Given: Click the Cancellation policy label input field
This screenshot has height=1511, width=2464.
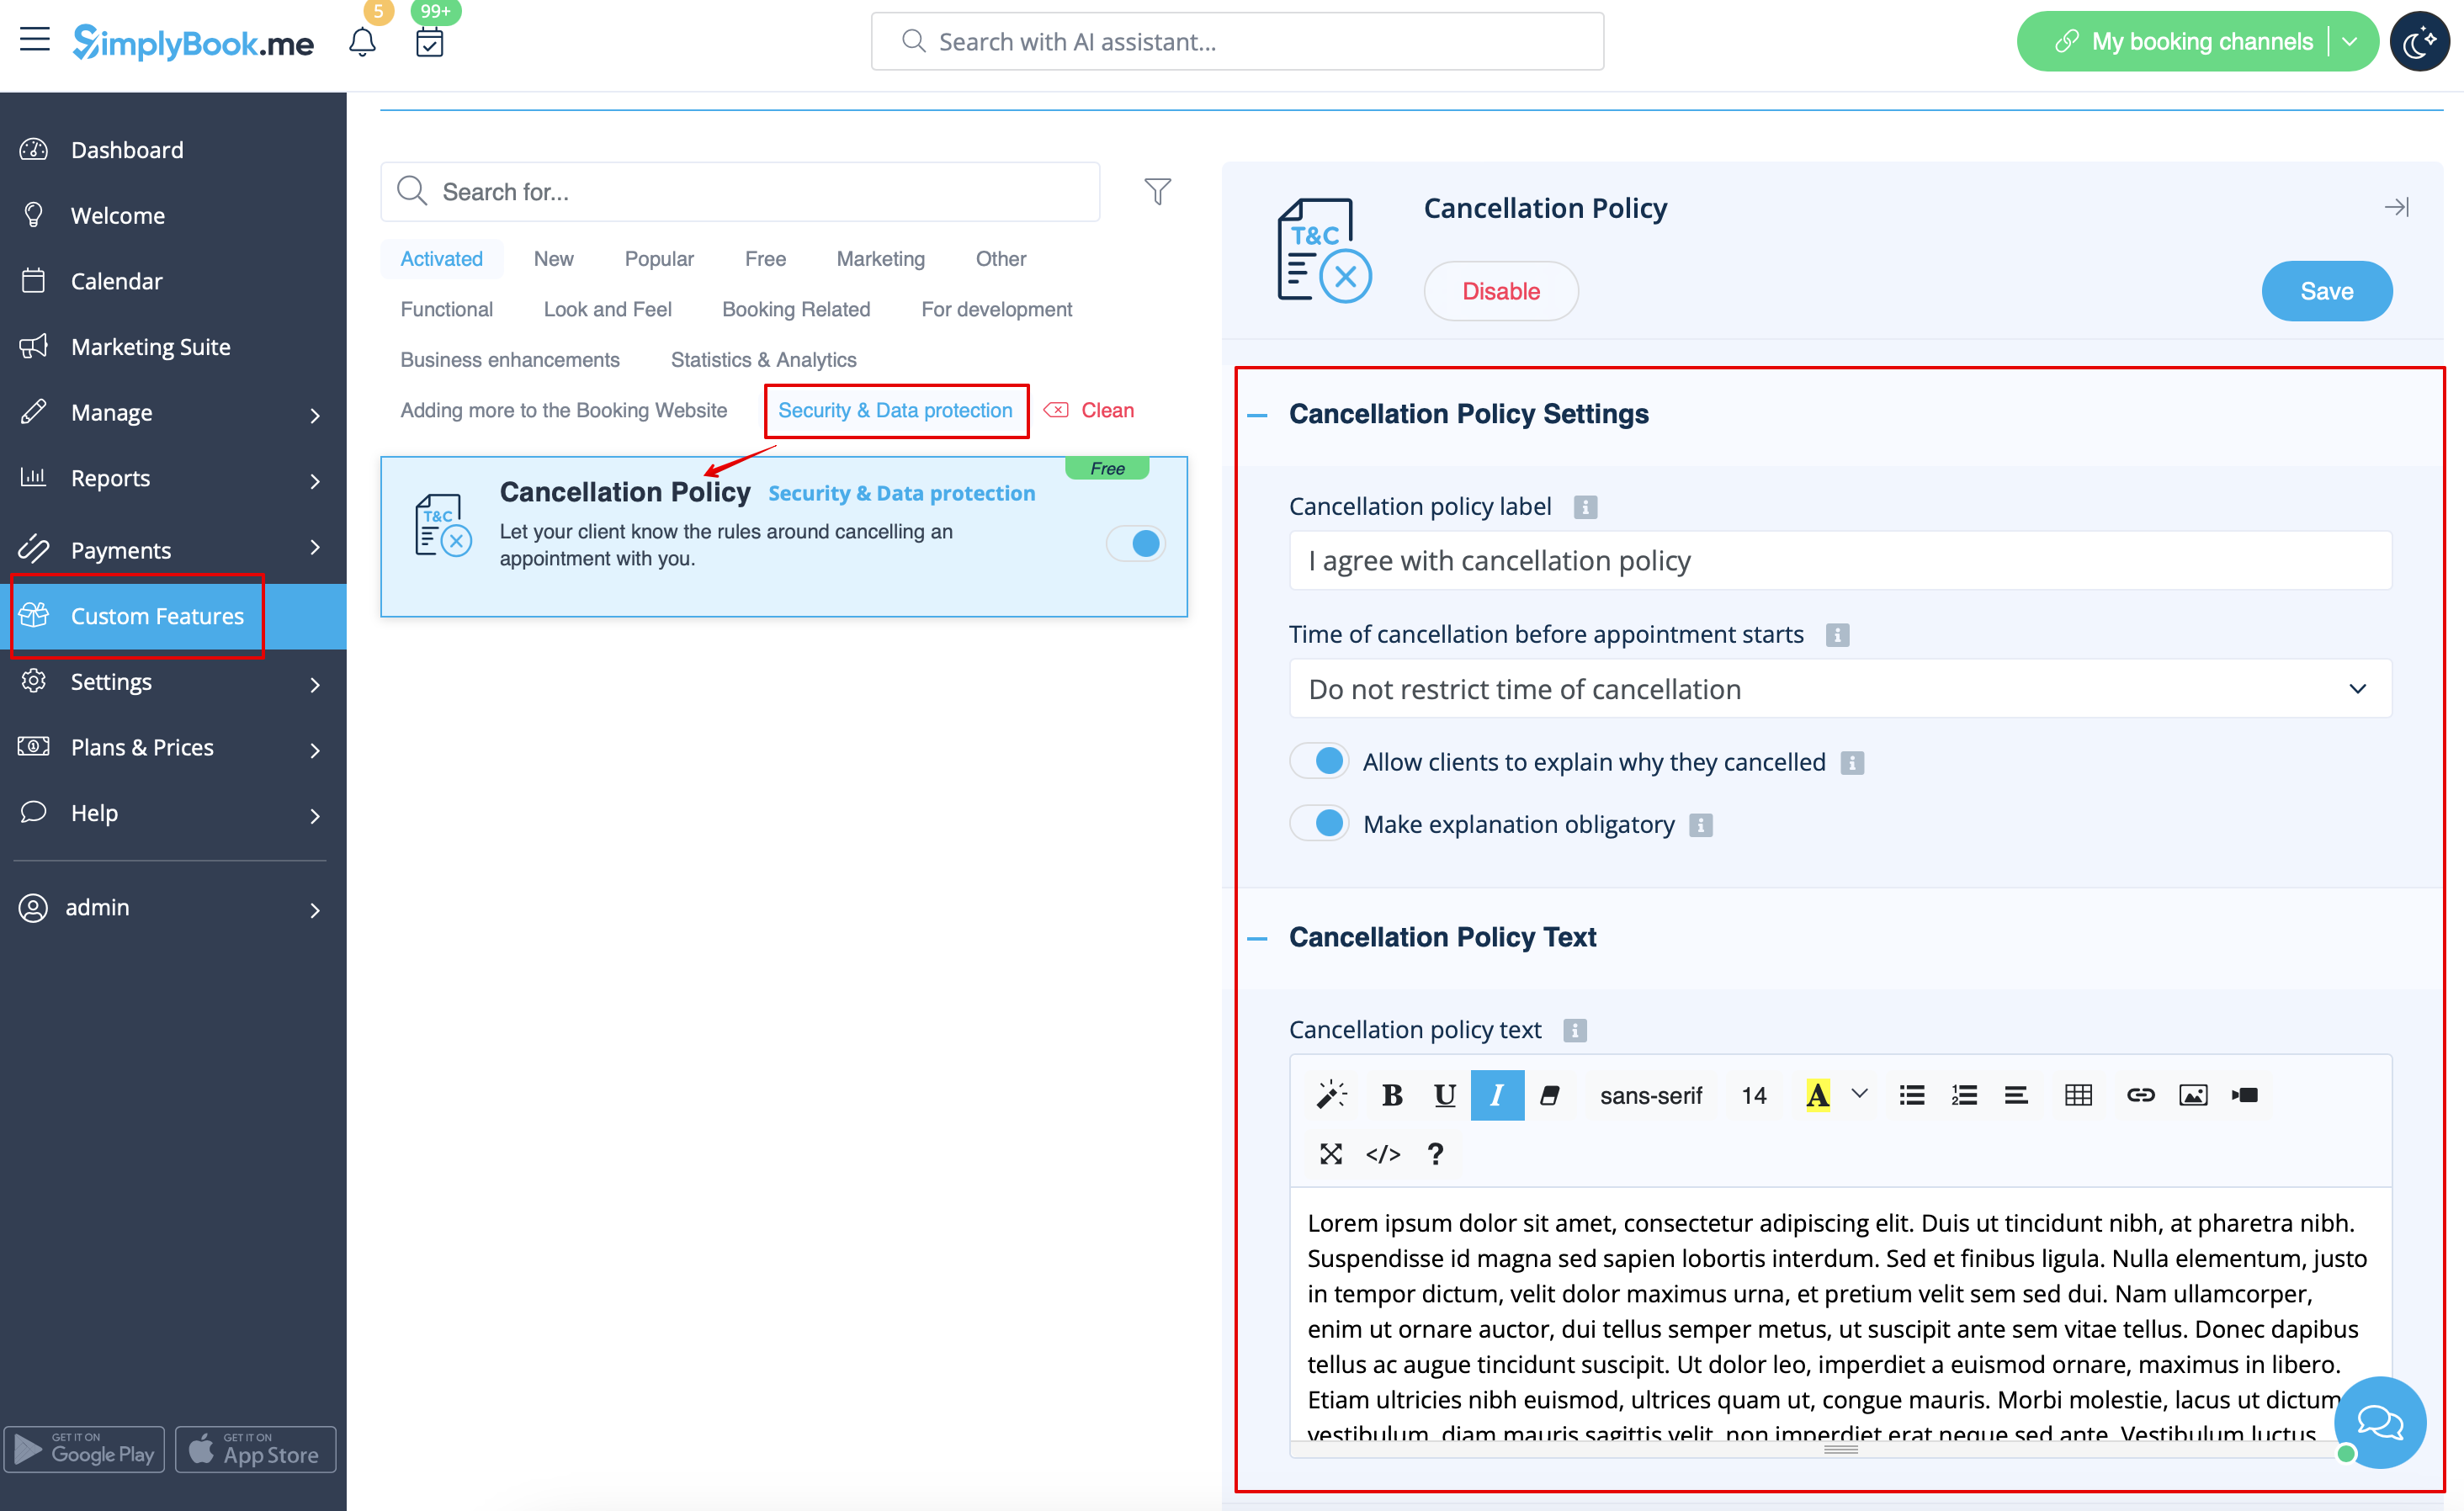Looking at the screenshot, I should pos(1840,561).
